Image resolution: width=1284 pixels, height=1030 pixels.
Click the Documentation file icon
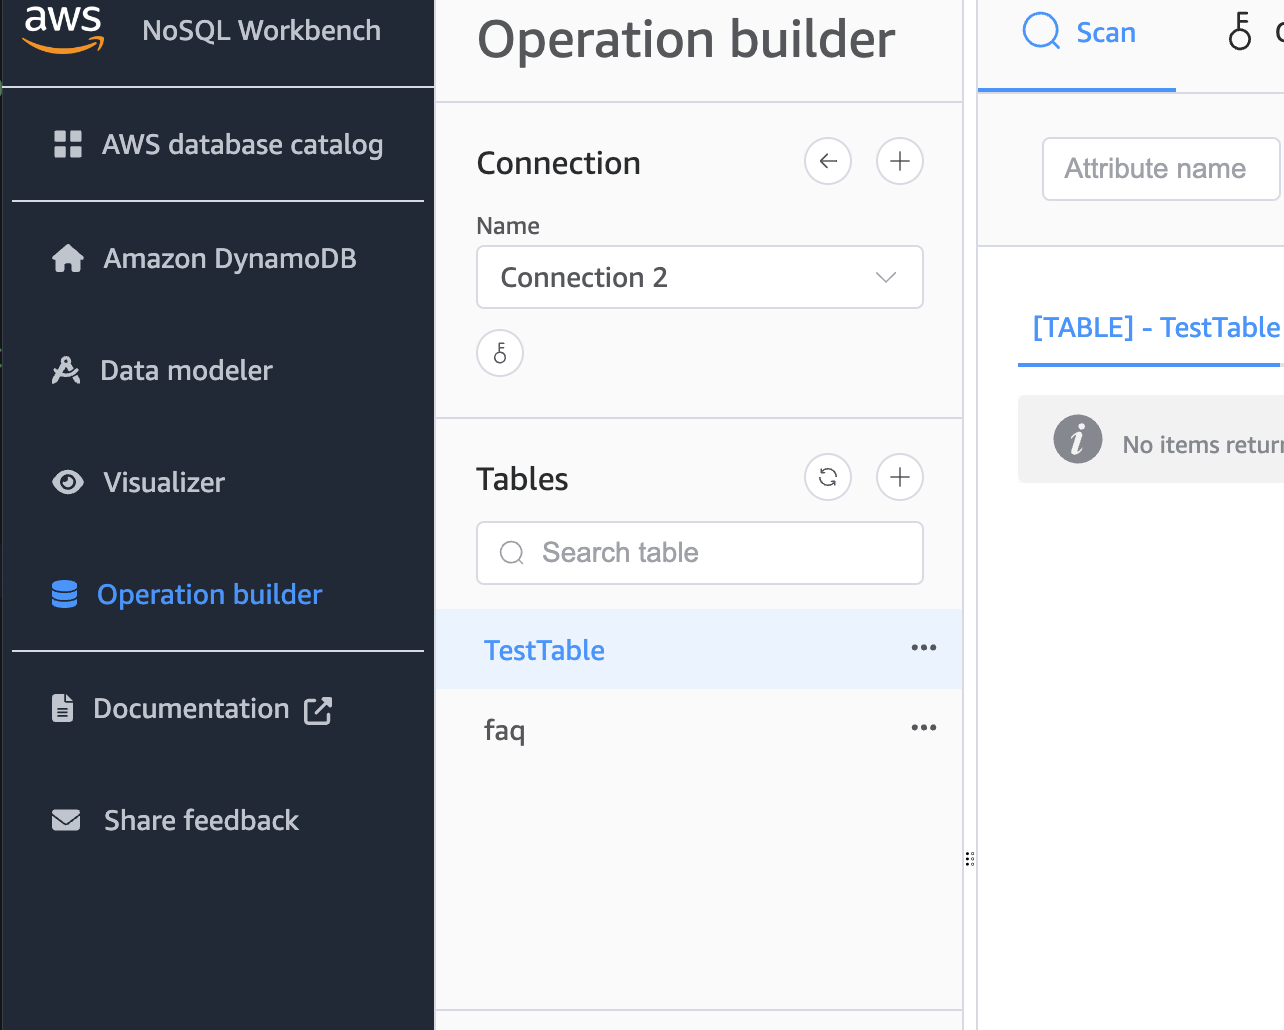click(62, 708)
